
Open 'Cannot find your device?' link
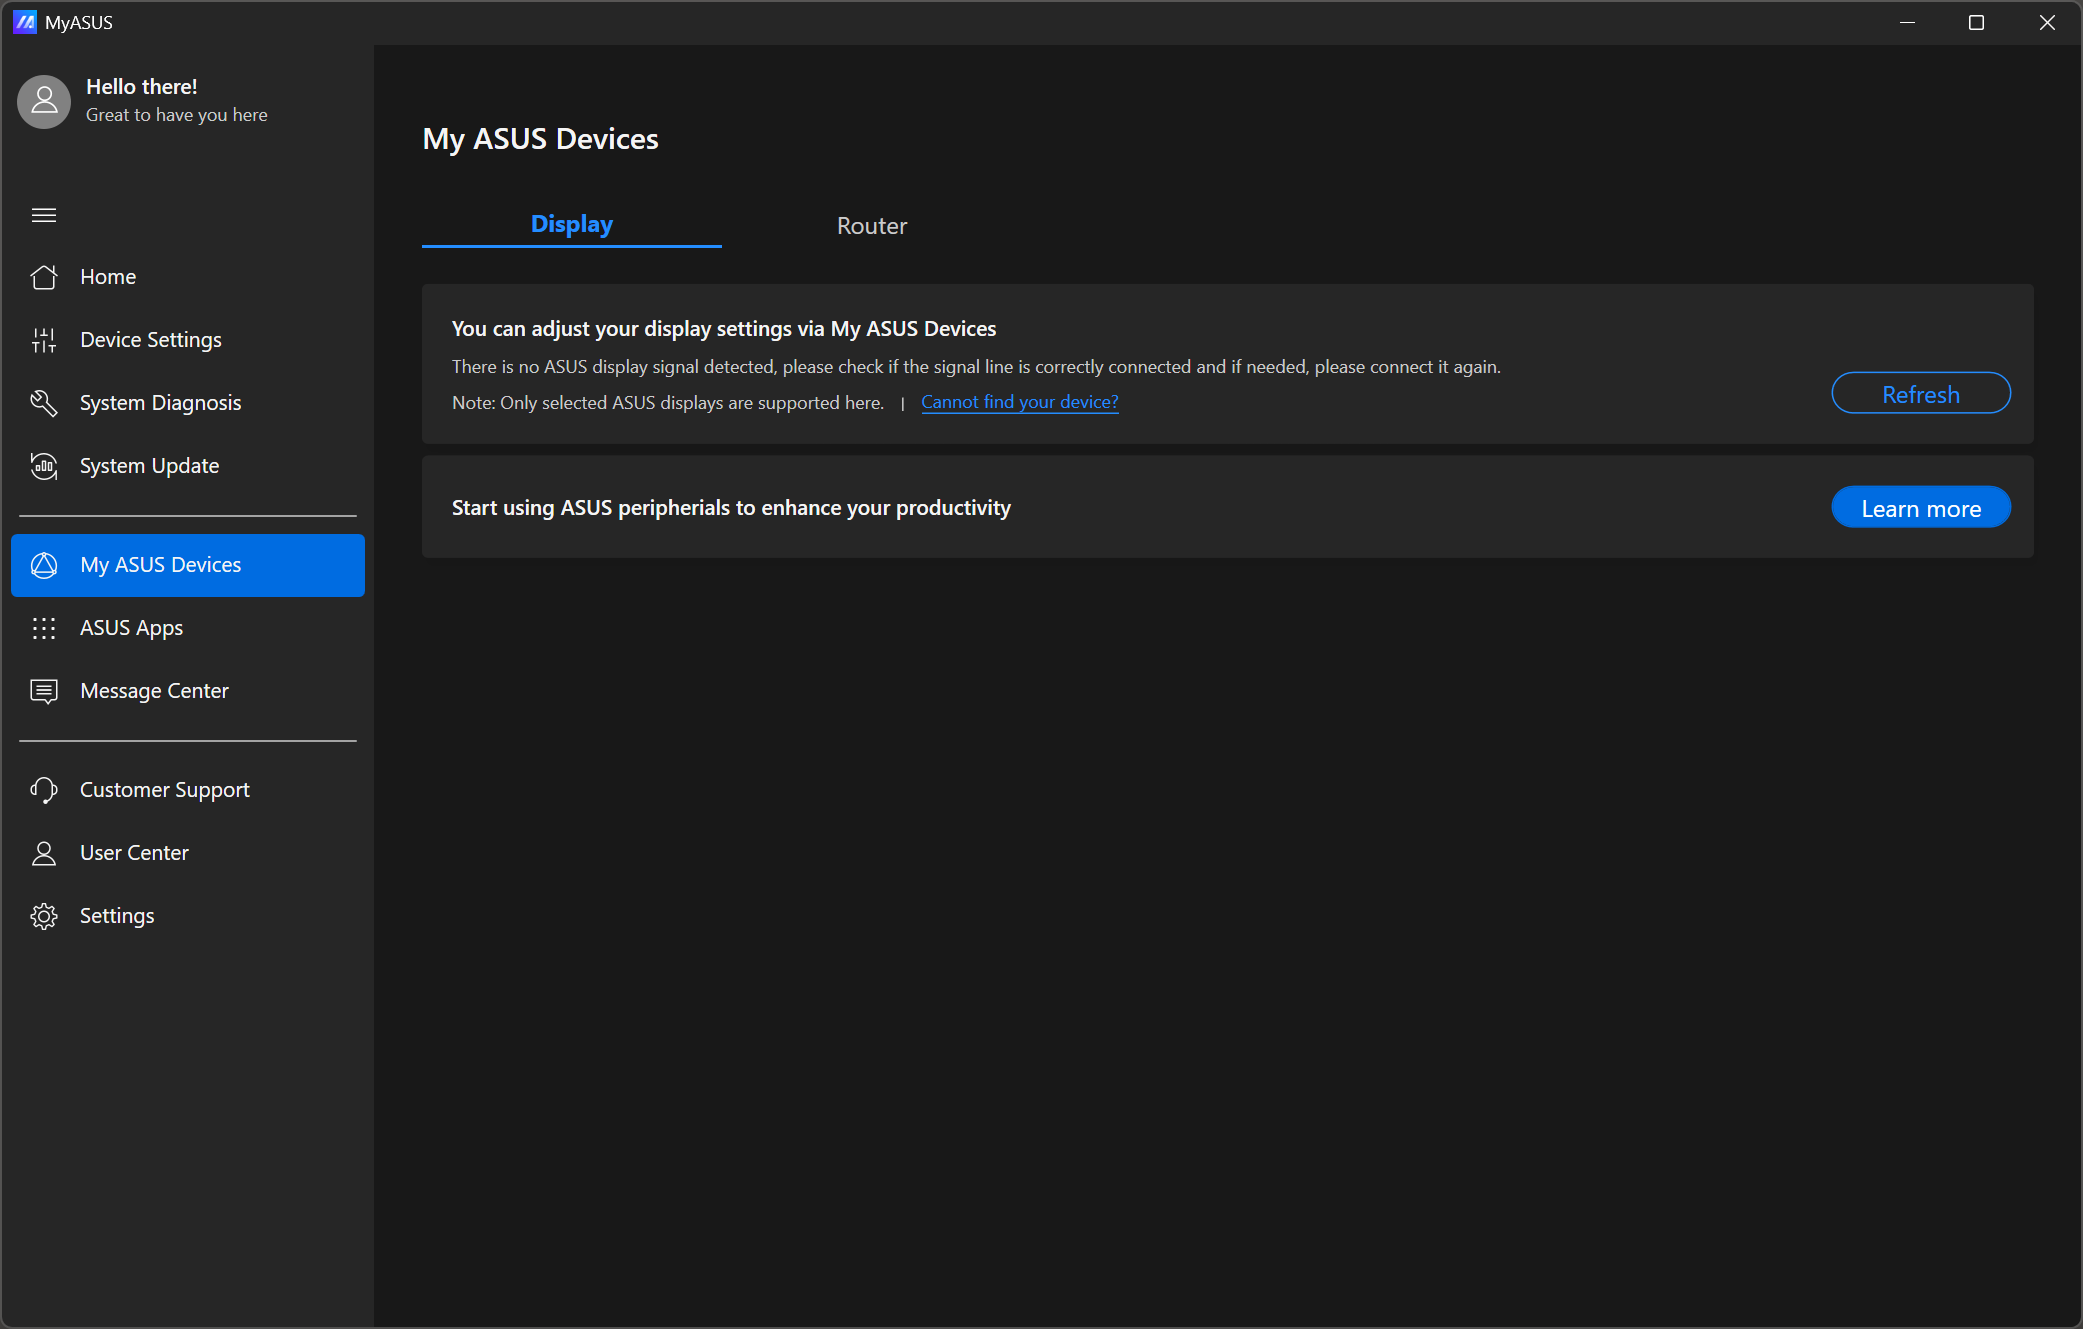[1019, 402]
